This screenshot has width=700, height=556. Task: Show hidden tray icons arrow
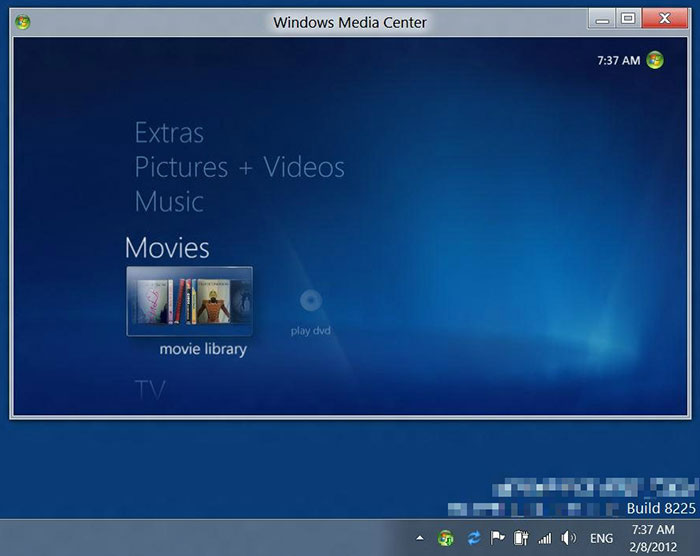(420, 538)
